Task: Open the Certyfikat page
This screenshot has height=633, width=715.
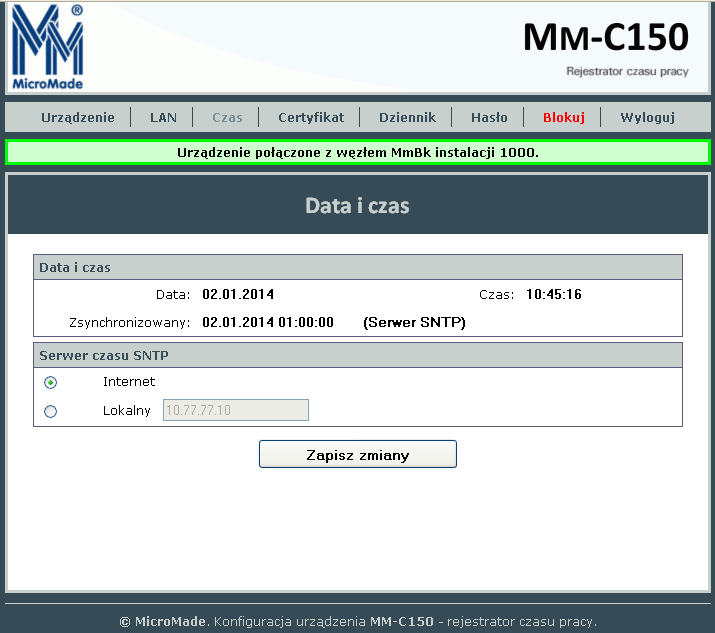Action: [x=311, y=118]
